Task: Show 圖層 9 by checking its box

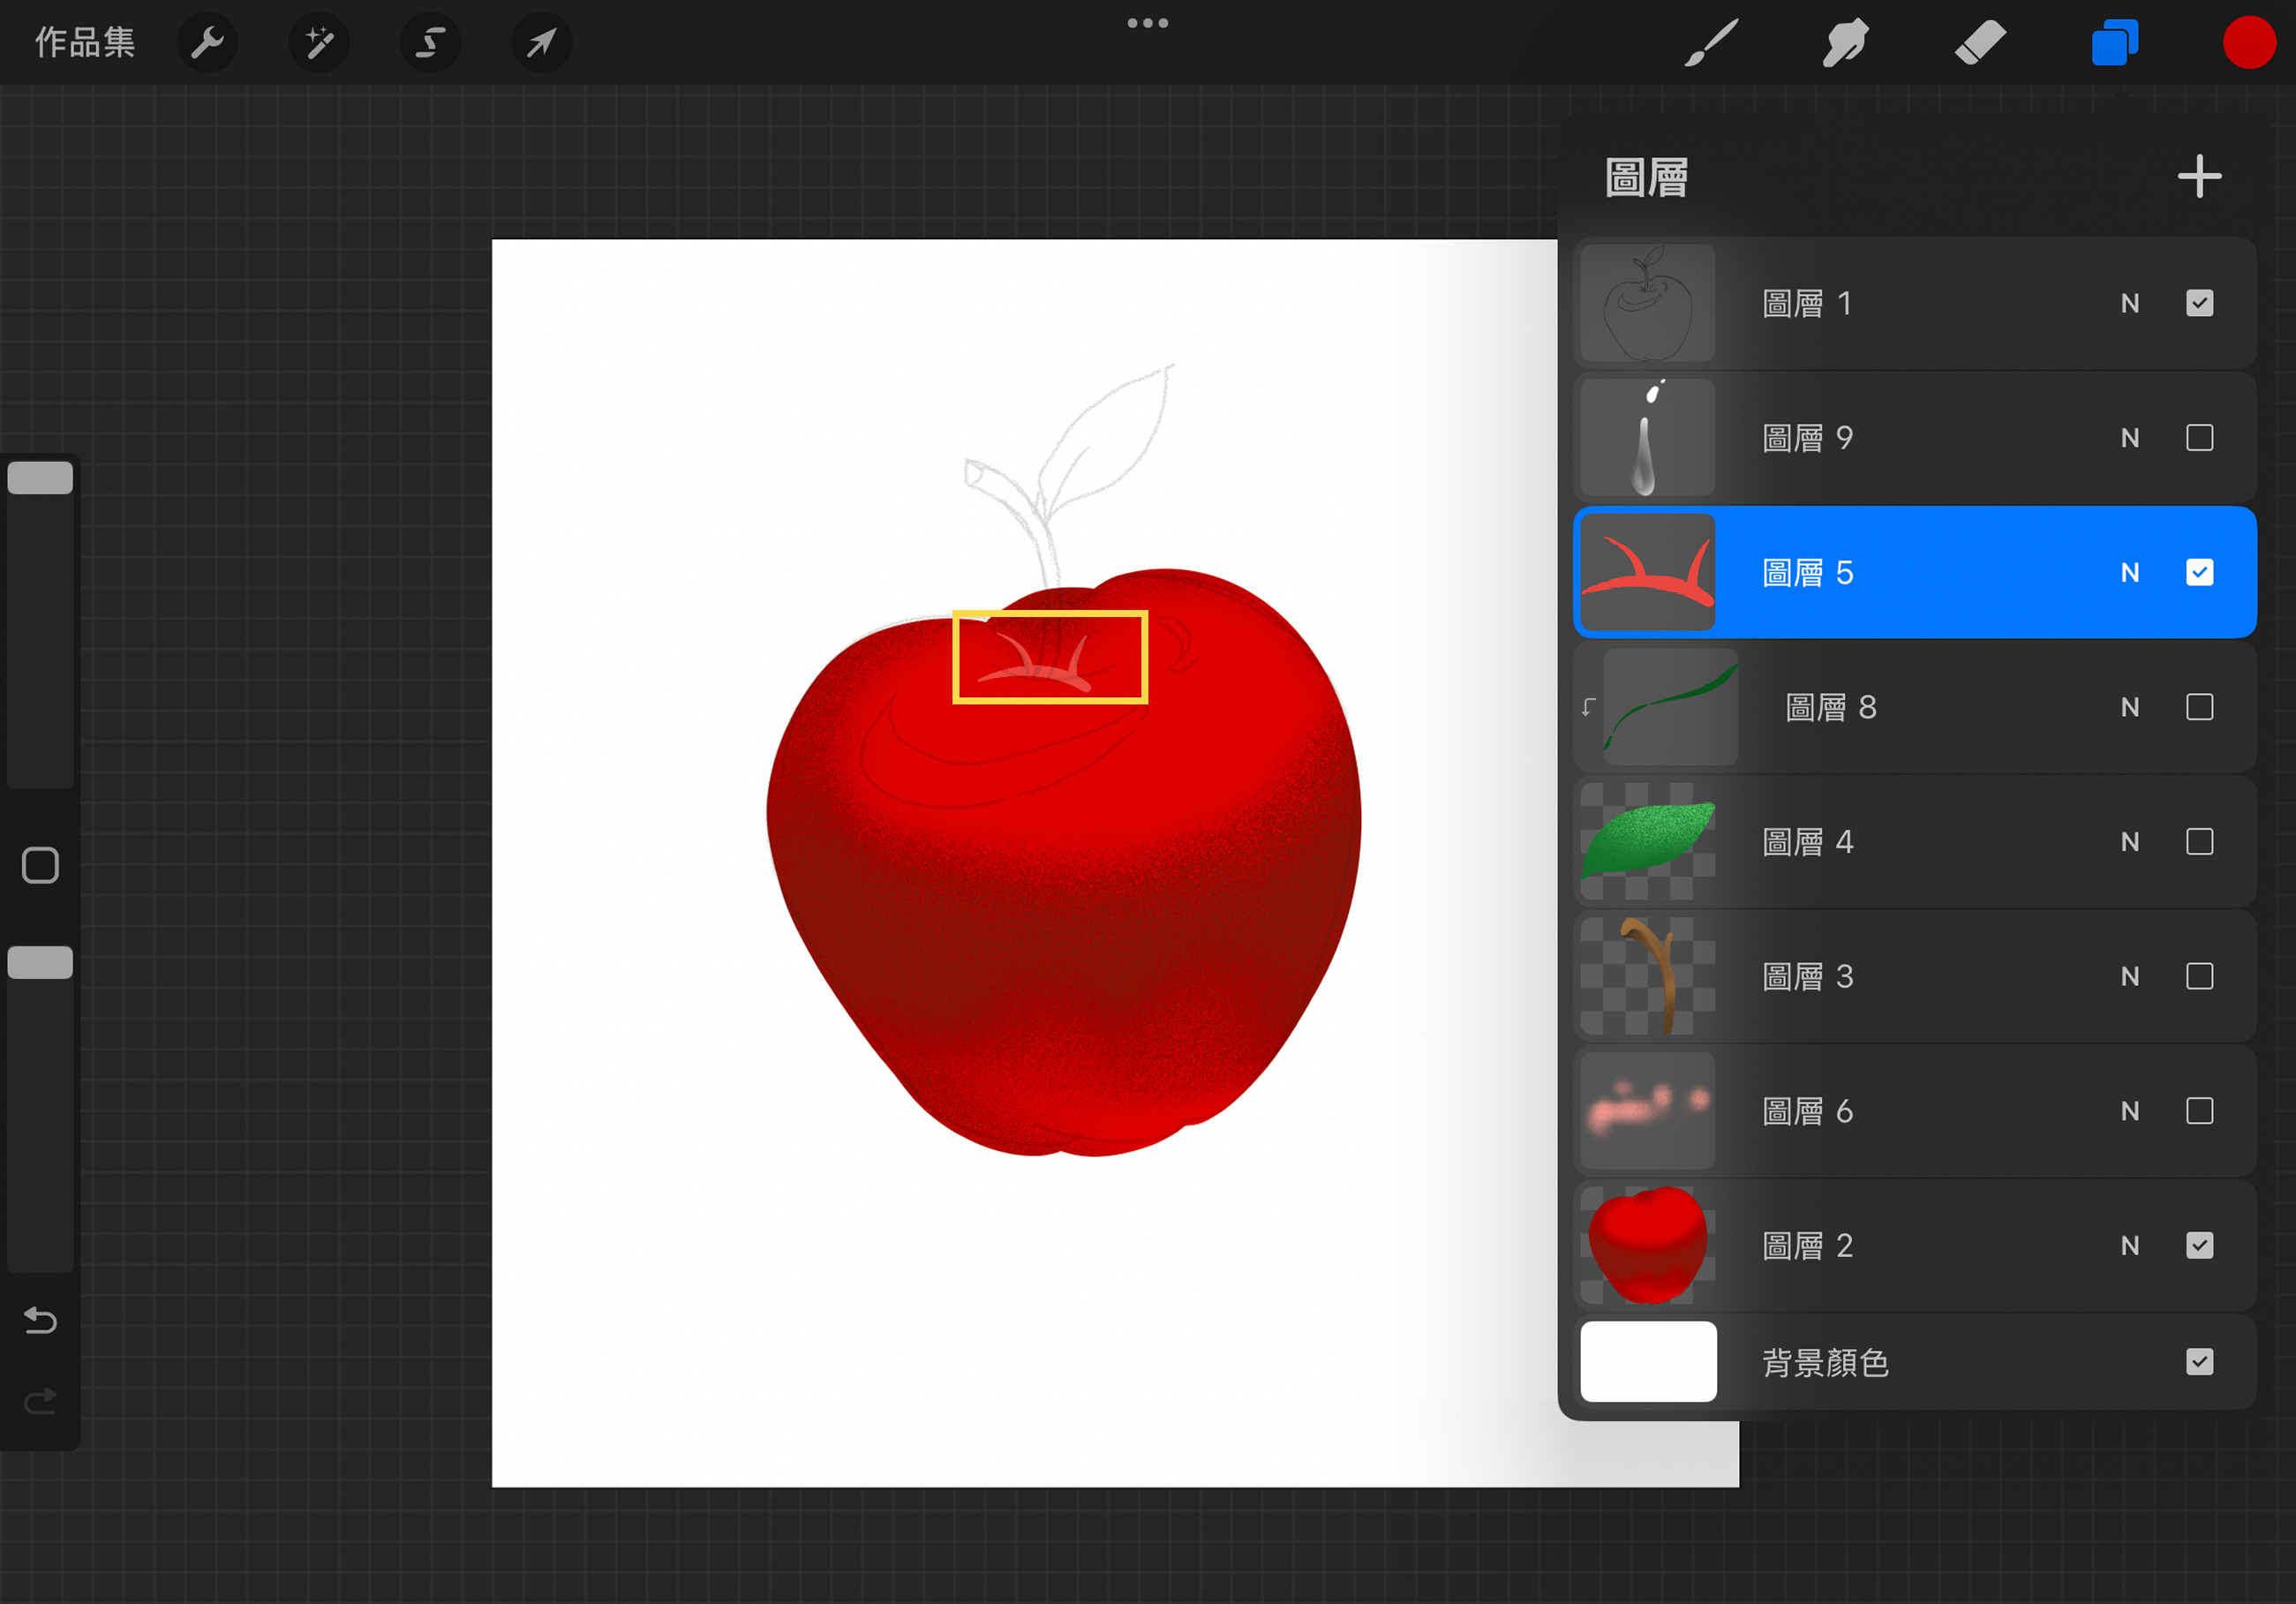Action: point(2199,438)
